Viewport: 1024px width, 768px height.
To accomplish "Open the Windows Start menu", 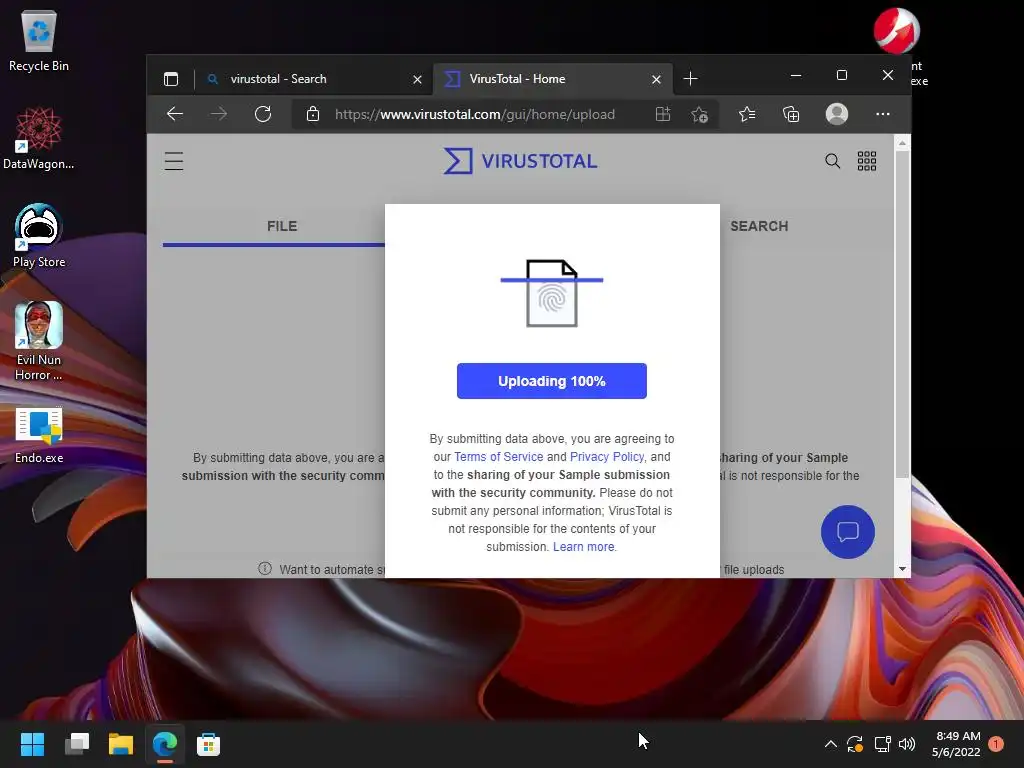I will (x=32, y=744).
